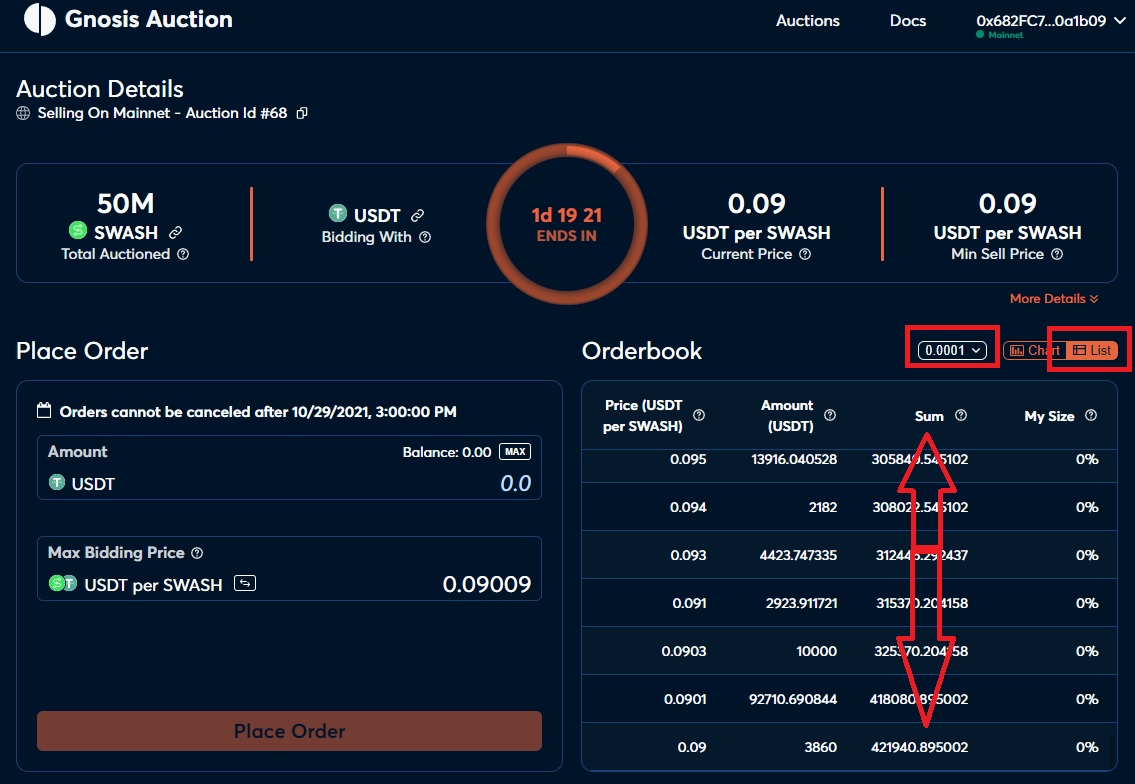Click the orderbook row priced 0.0903
This screenshot has height=784, width=1135.
[x=849, y=651]
